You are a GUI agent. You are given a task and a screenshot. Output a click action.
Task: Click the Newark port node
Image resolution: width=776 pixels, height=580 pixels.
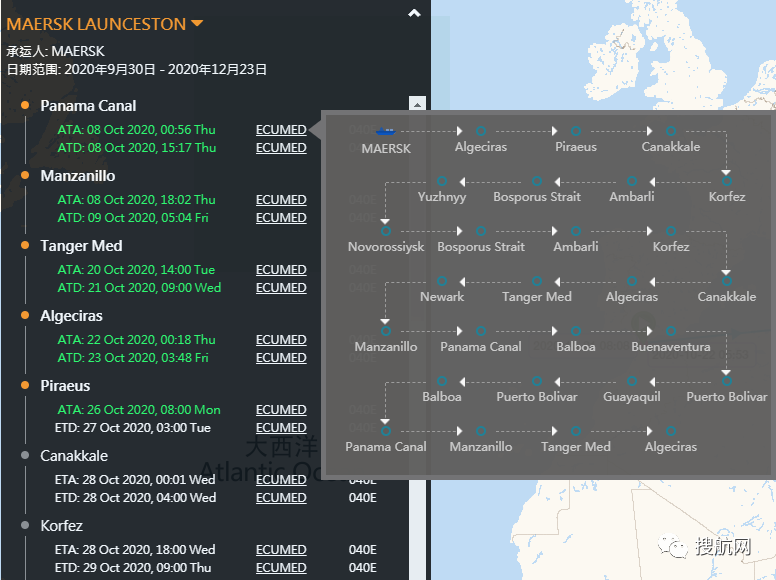click(x=442, y=281)
